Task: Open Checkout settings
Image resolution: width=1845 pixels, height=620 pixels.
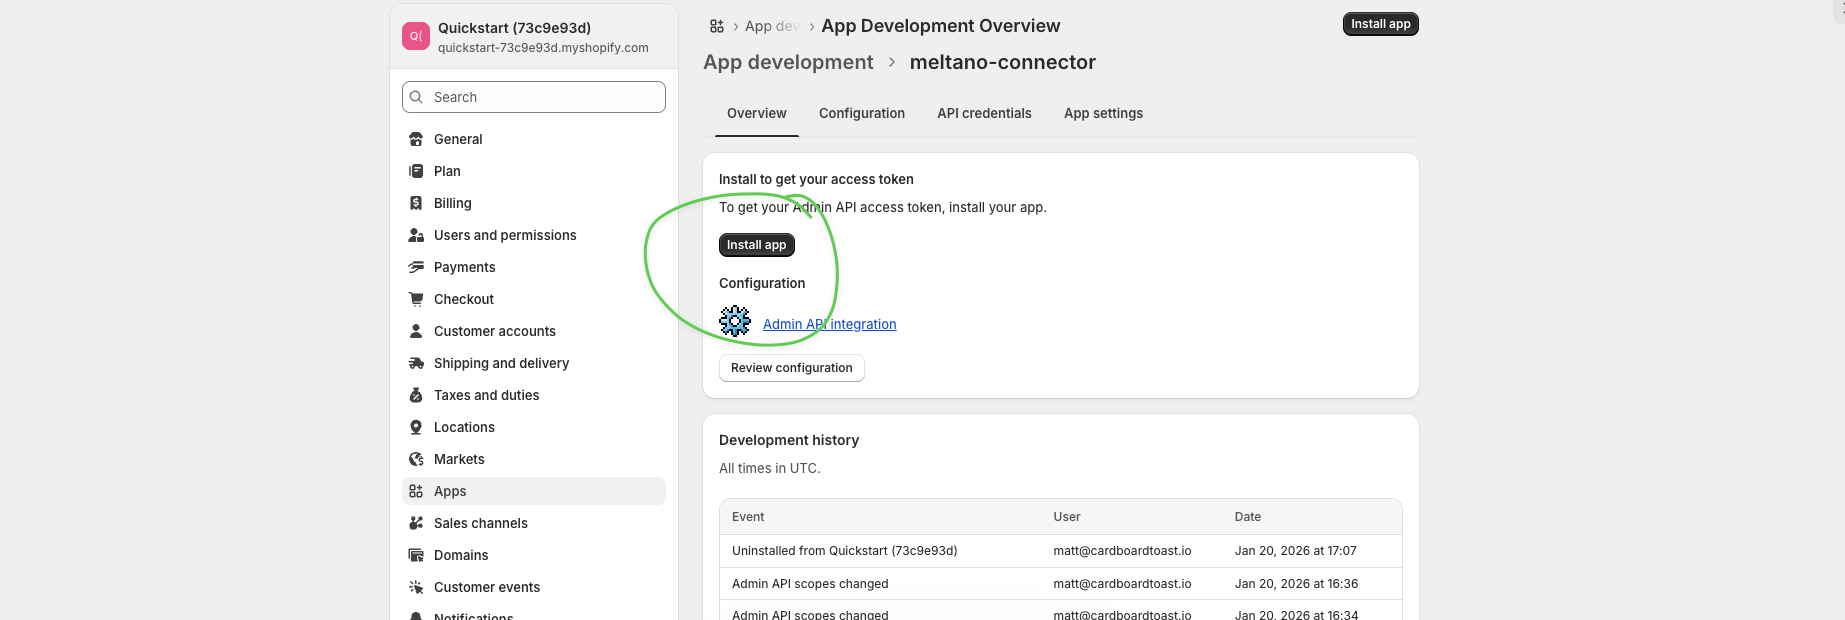Action: pyautogui.click(x=534, y=299)
